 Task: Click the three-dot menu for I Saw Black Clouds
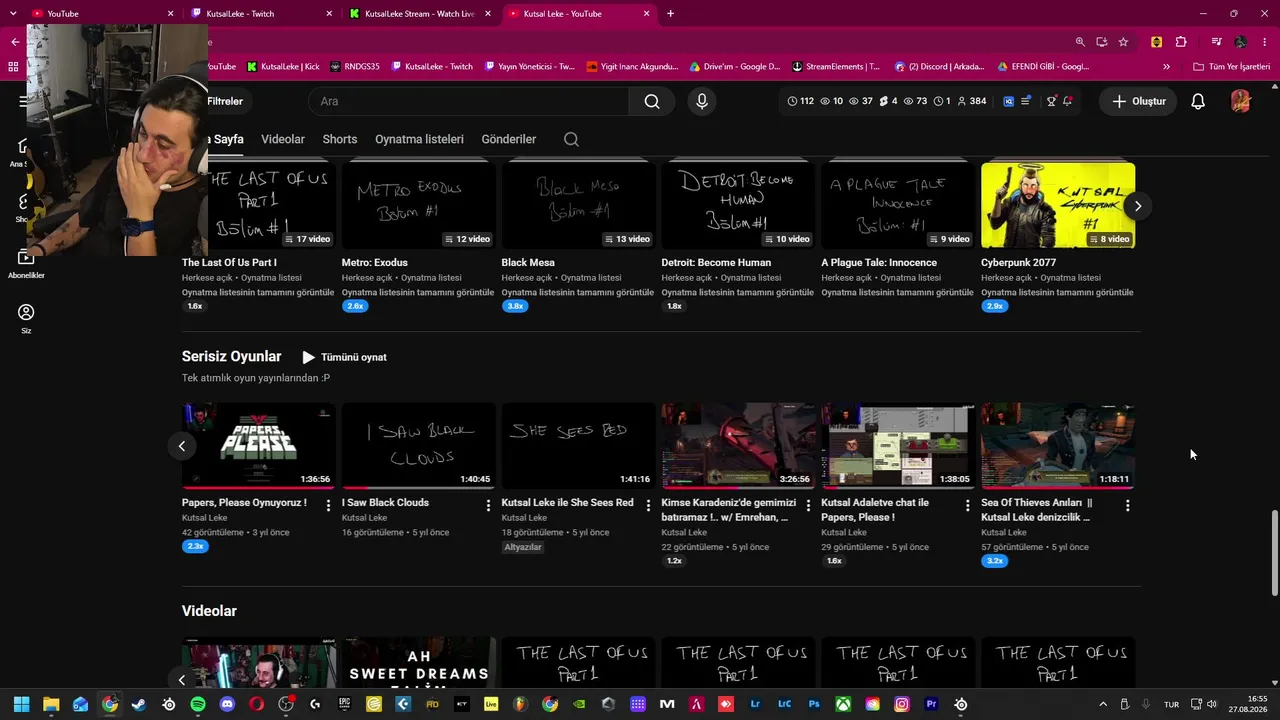pyautogui.click(x=488, y=505)
